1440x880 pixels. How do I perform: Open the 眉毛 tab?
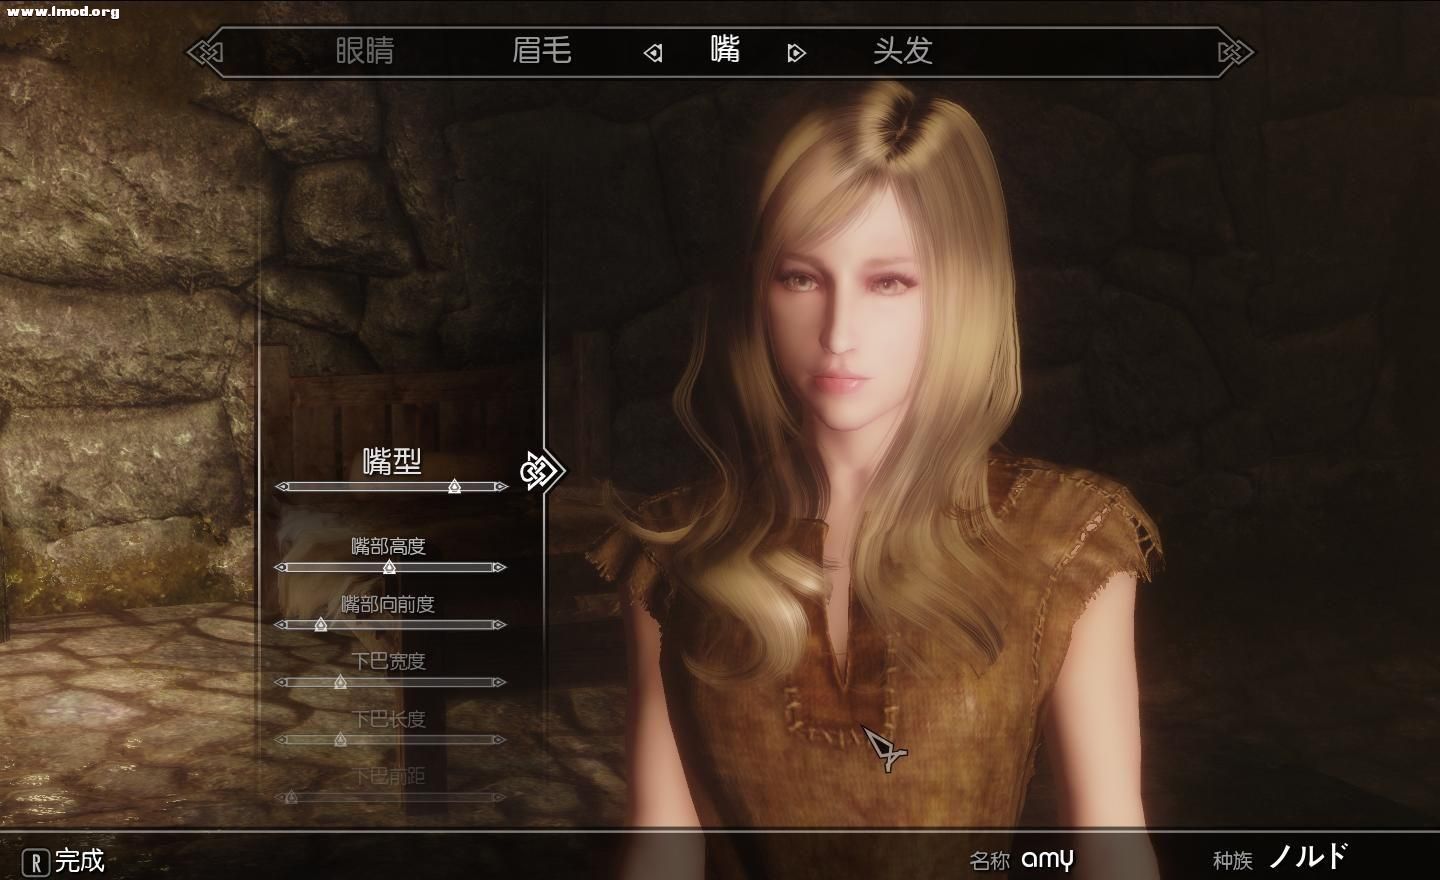pyautogui.click(x=541, y=50)
